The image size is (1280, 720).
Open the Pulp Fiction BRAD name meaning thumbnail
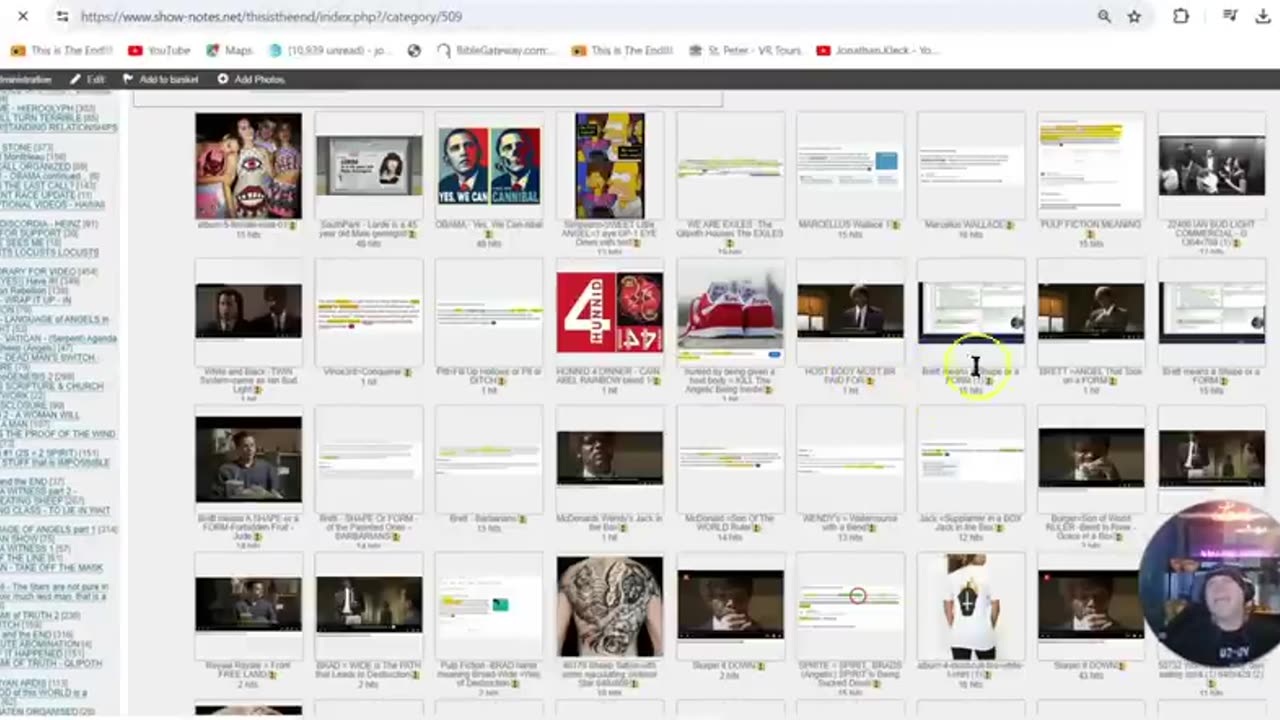coord(489,605)
